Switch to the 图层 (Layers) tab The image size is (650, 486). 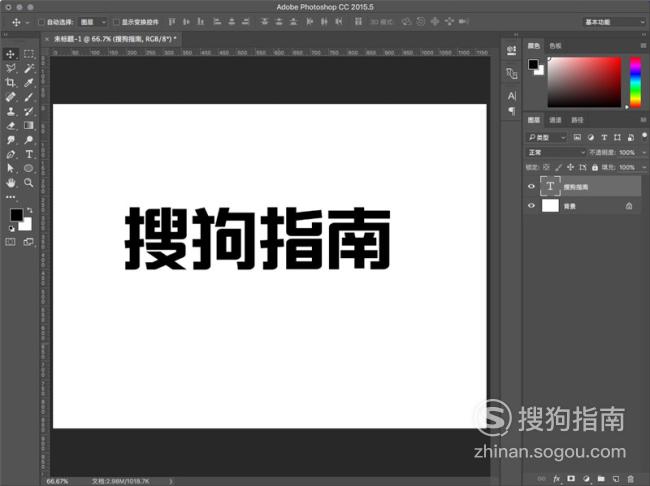[534, 120]
